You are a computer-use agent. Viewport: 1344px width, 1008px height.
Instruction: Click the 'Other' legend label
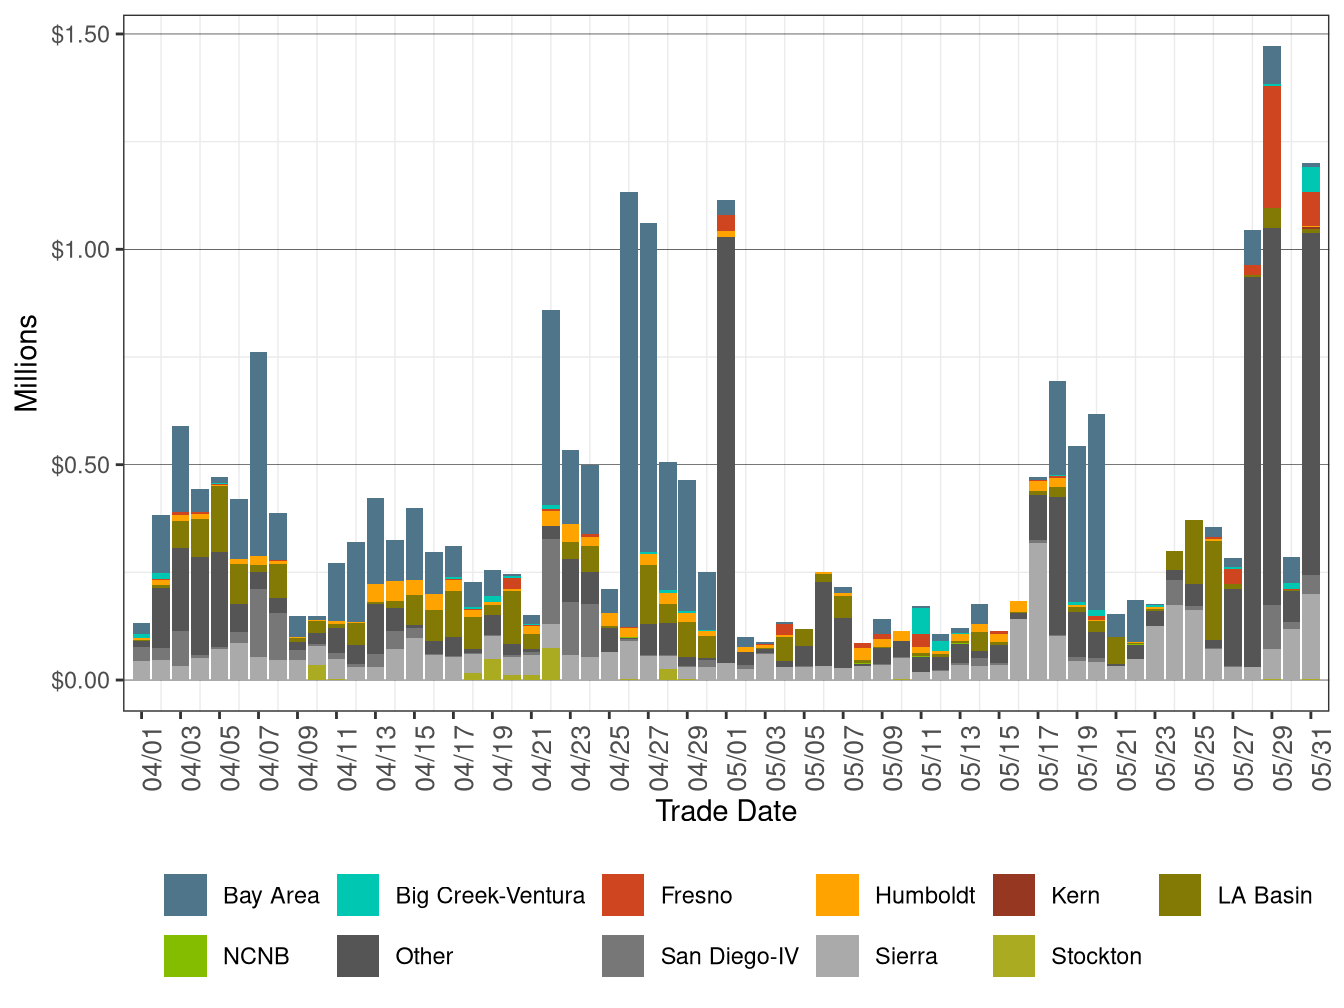point(424,957)
